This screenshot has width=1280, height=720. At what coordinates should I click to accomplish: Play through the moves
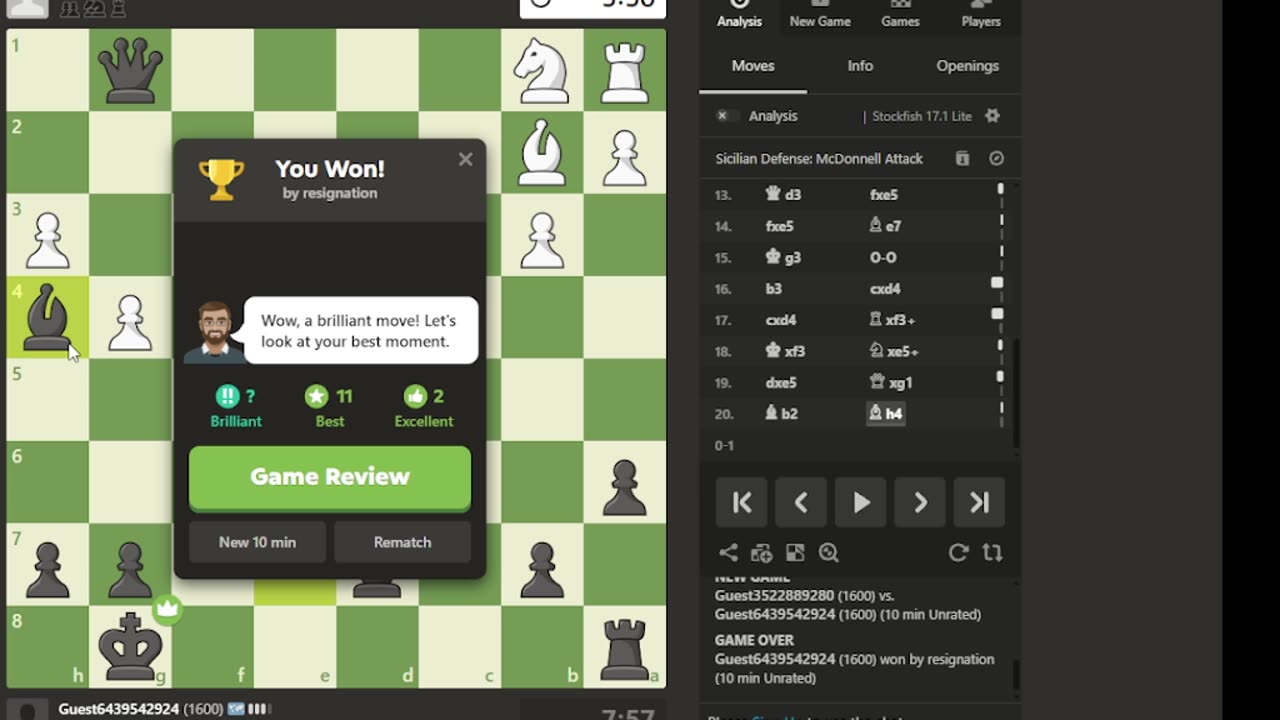click(x=860, y=503)
